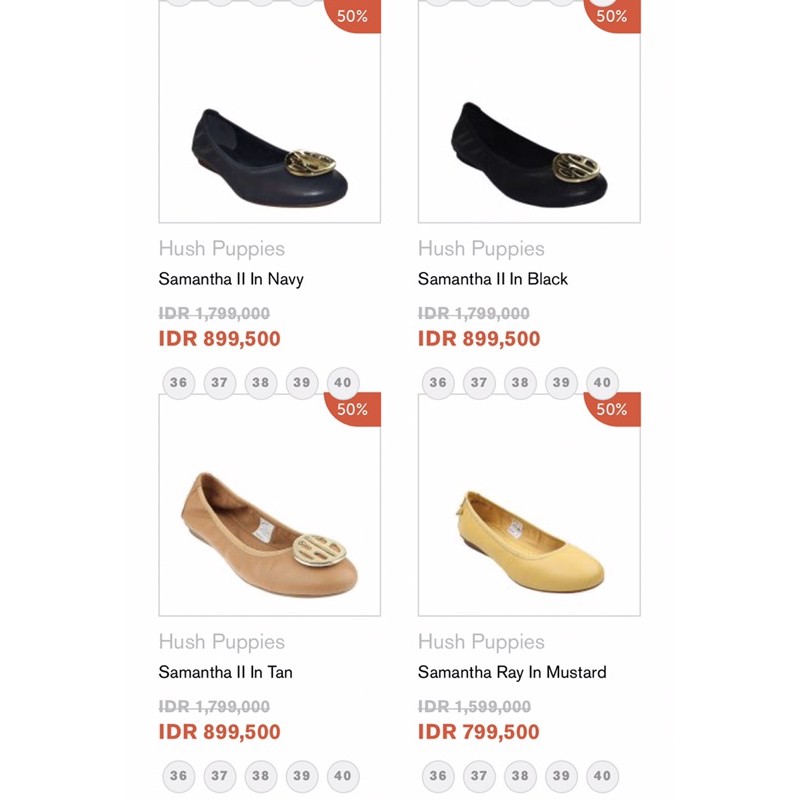Select size 40 for Samantha II In Black
Viewport: 800px width, 800px height.
602,383
